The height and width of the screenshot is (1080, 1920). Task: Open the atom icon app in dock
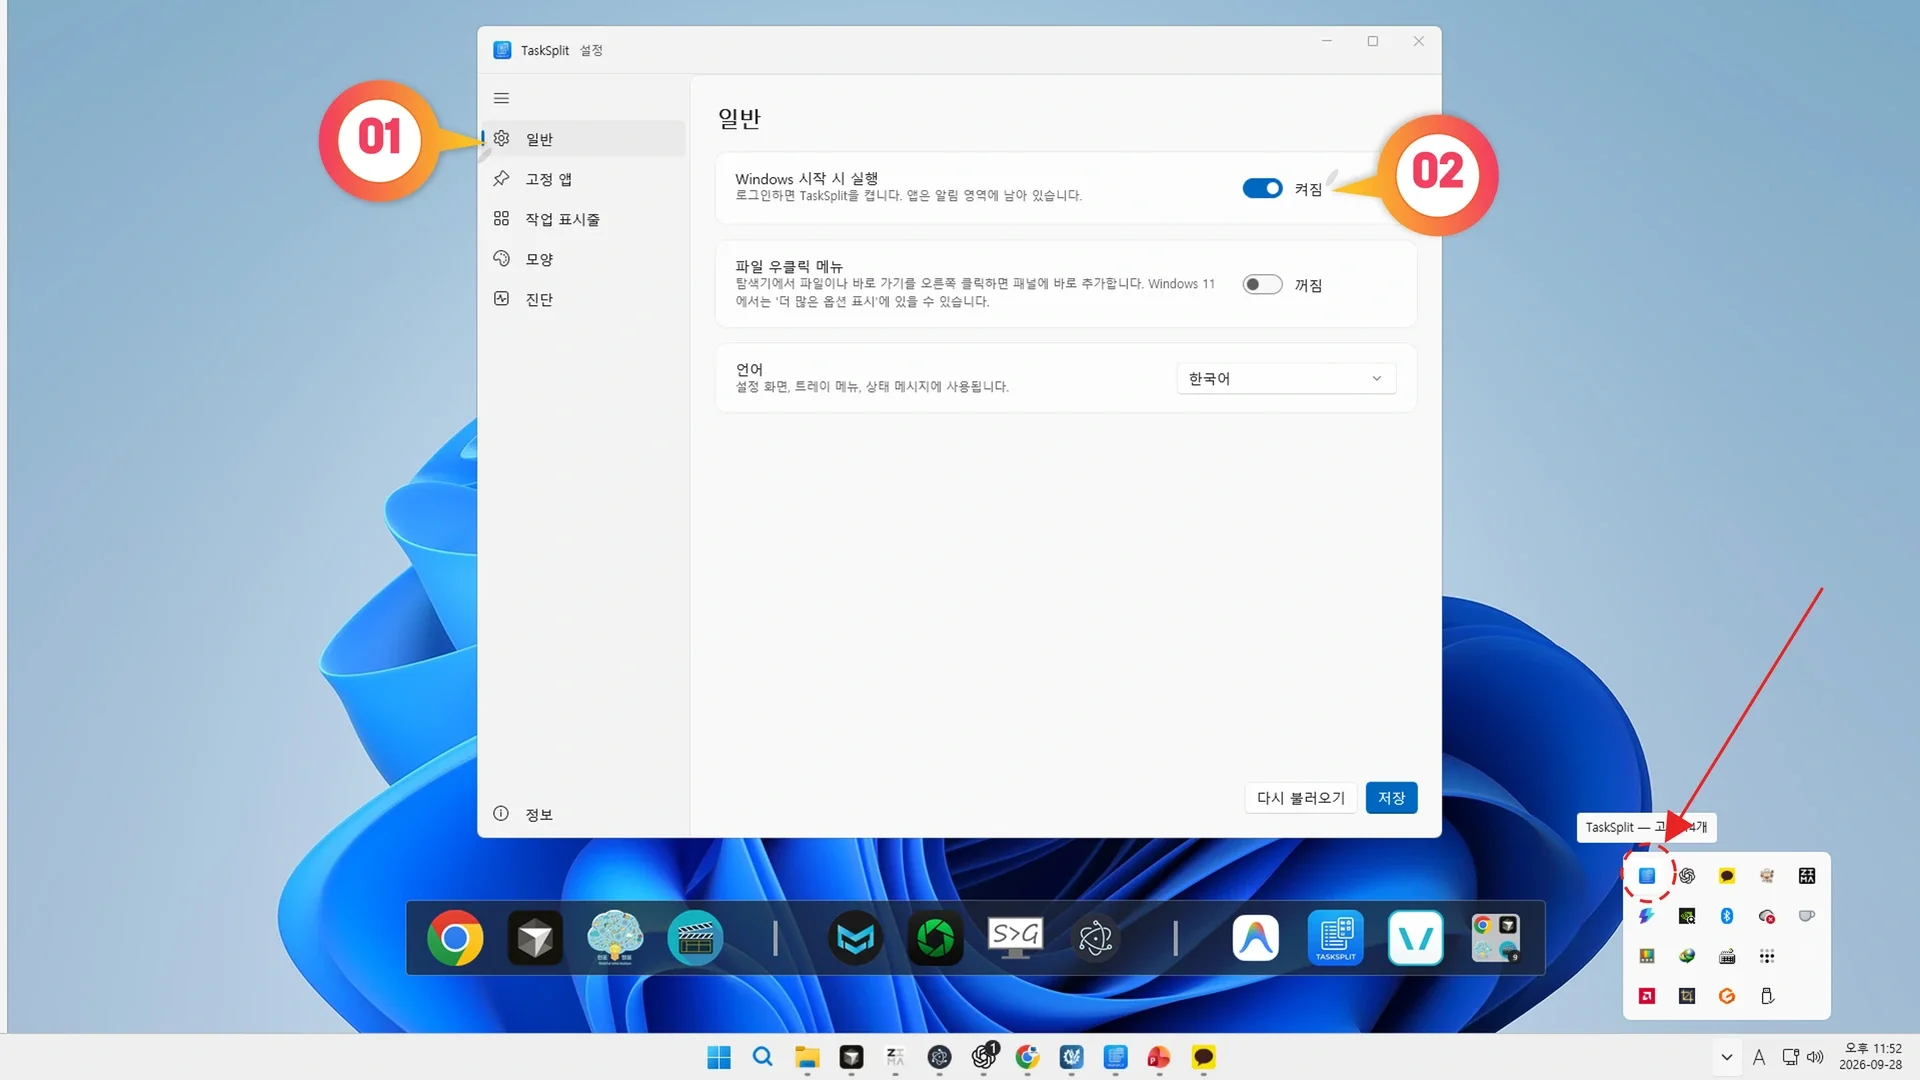[1095, 938]
